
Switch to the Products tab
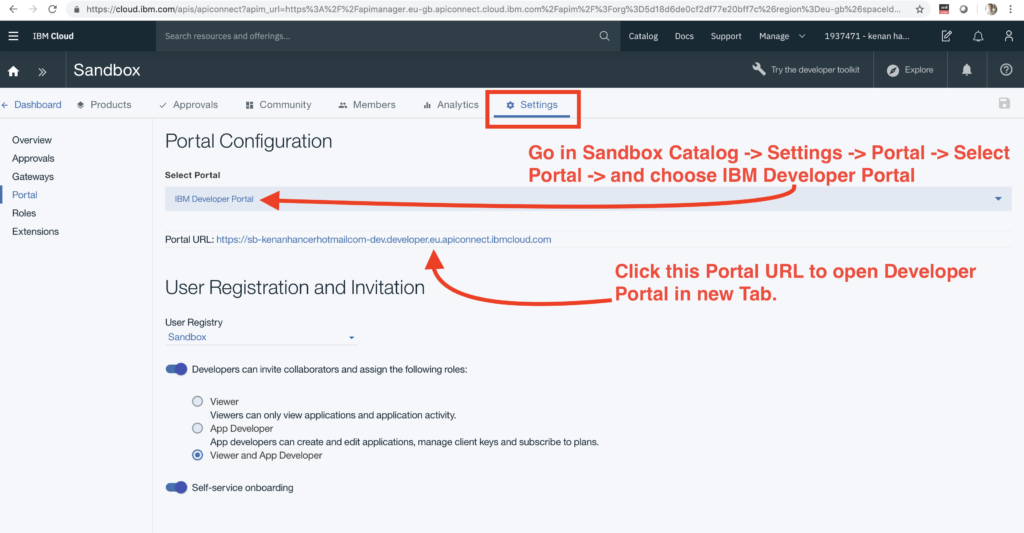click(104, 105)
